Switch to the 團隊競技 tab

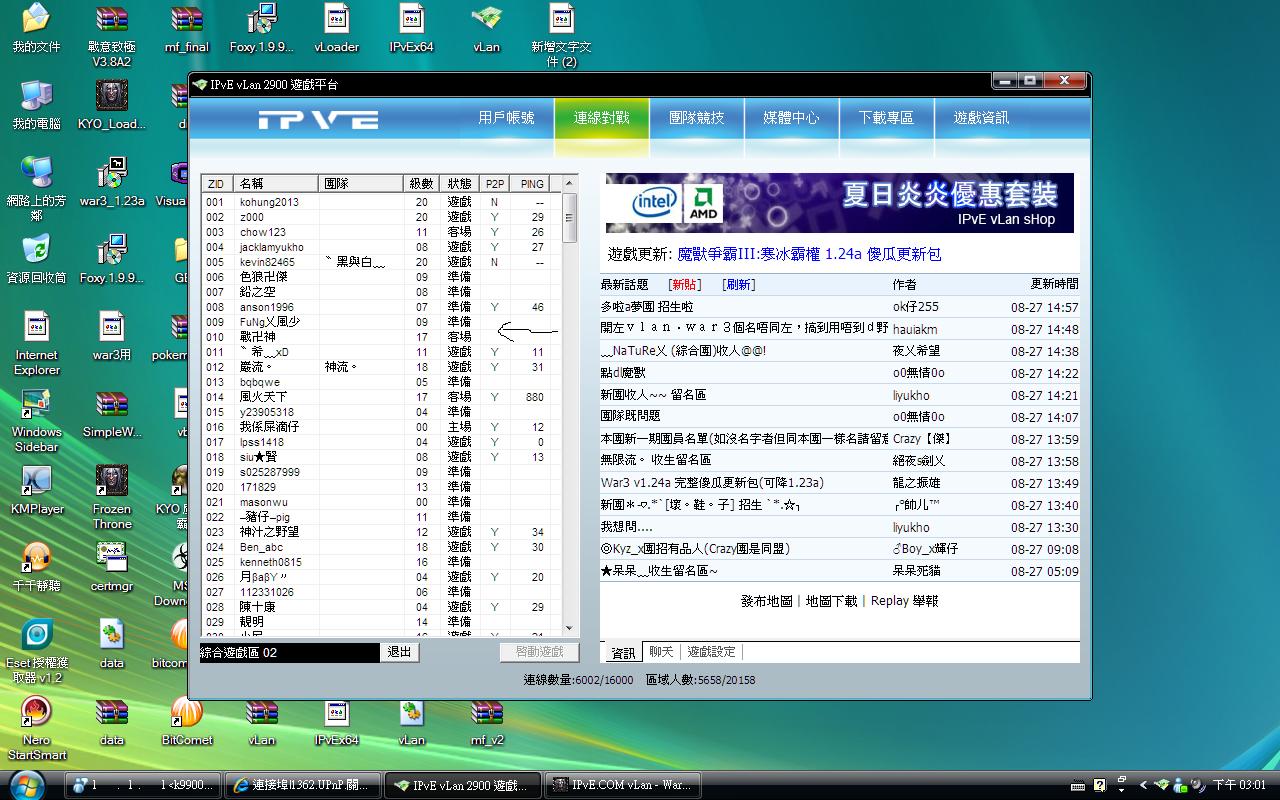click(696, 118)
